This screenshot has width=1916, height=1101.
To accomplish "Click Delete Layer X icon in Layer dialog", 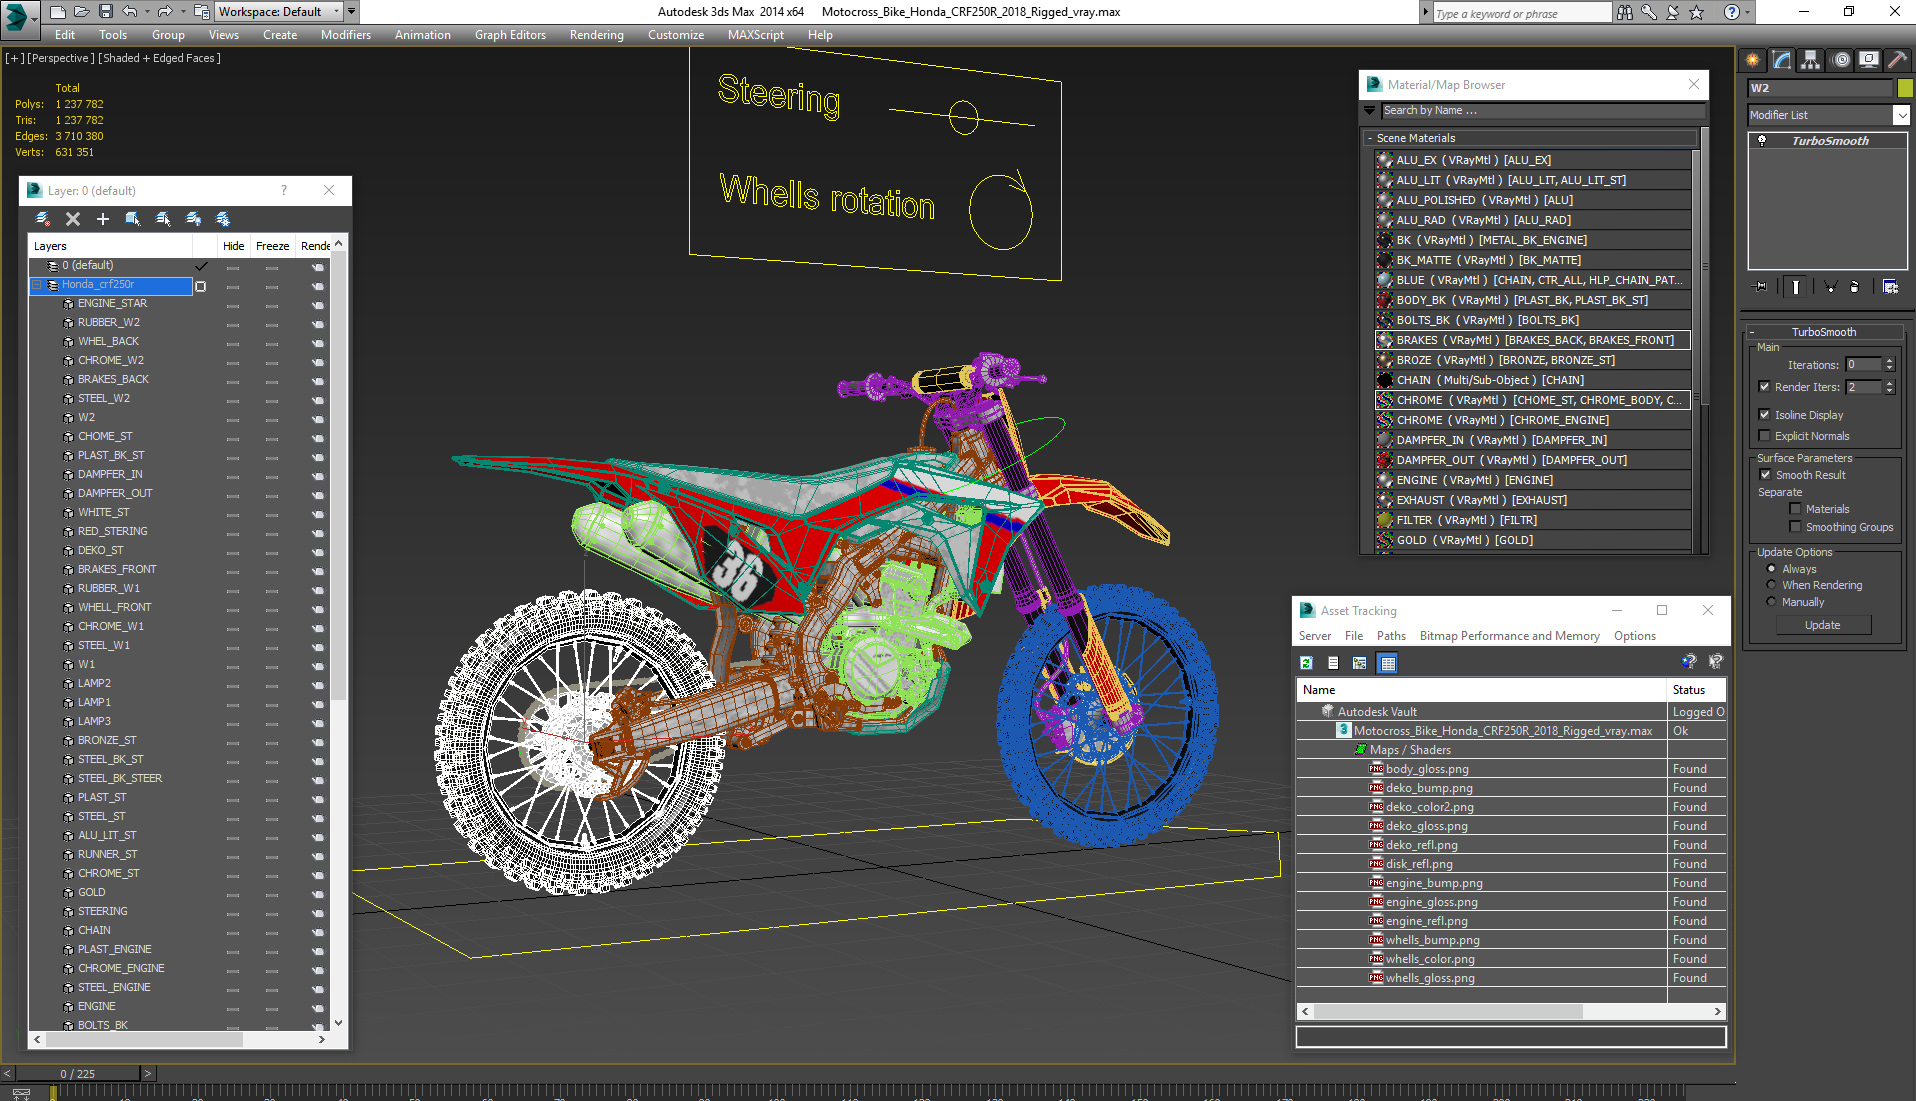I will click(x=73, y=219).
